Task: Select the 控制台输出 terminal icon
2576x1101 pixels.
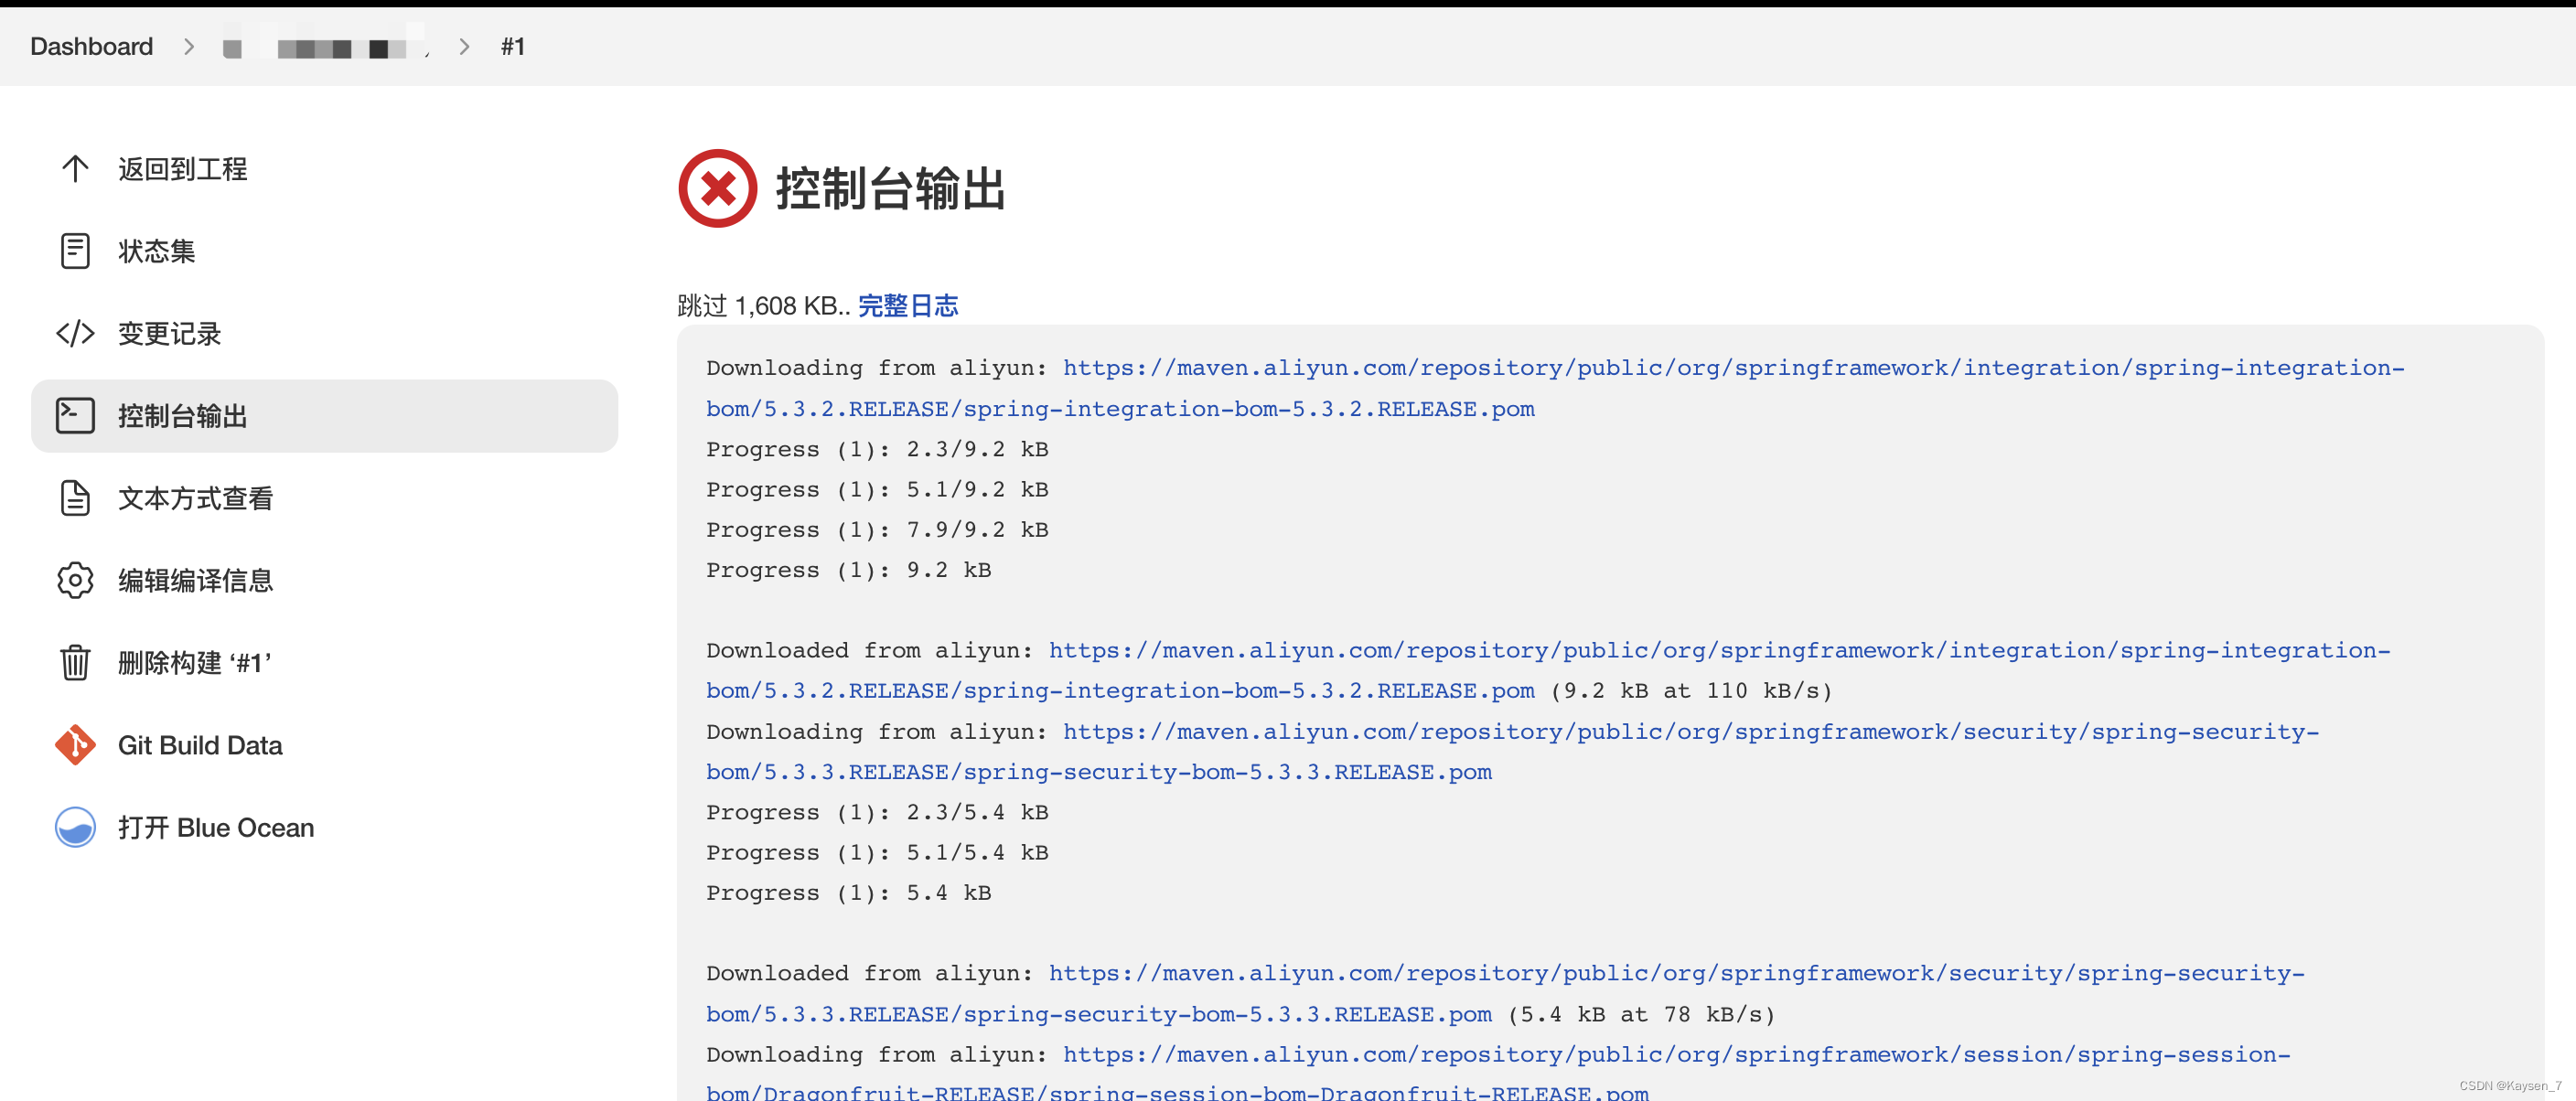Action: tap(75, 415)
